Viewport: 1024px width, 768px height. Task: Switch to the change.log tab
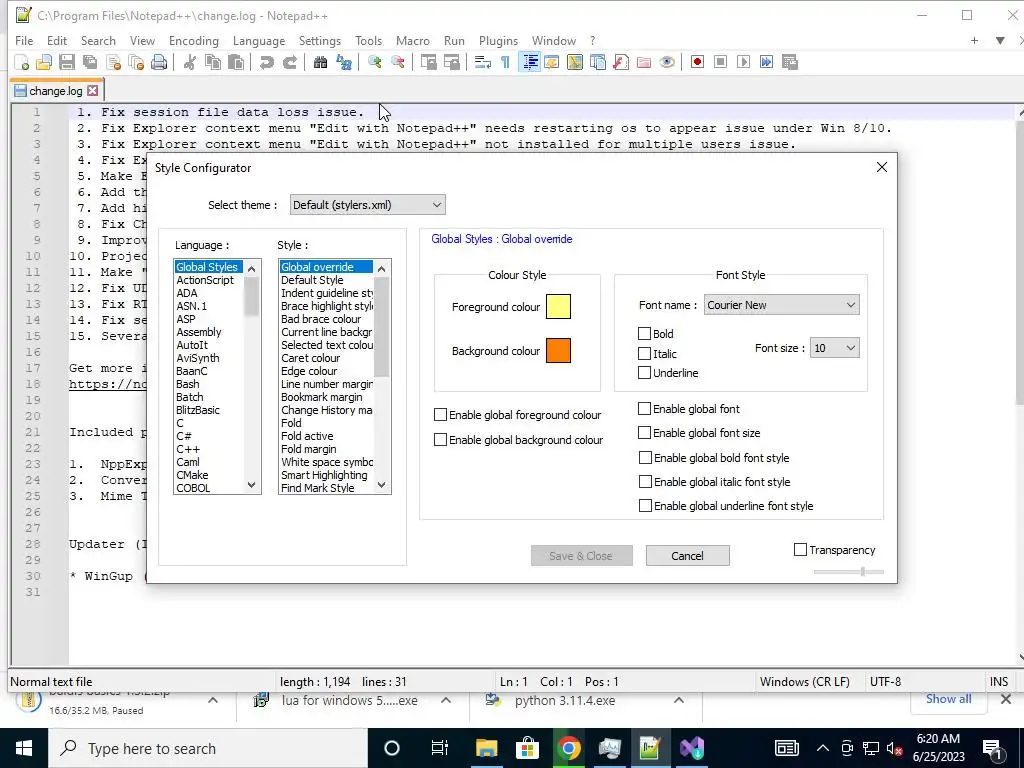tap(56, 91)
